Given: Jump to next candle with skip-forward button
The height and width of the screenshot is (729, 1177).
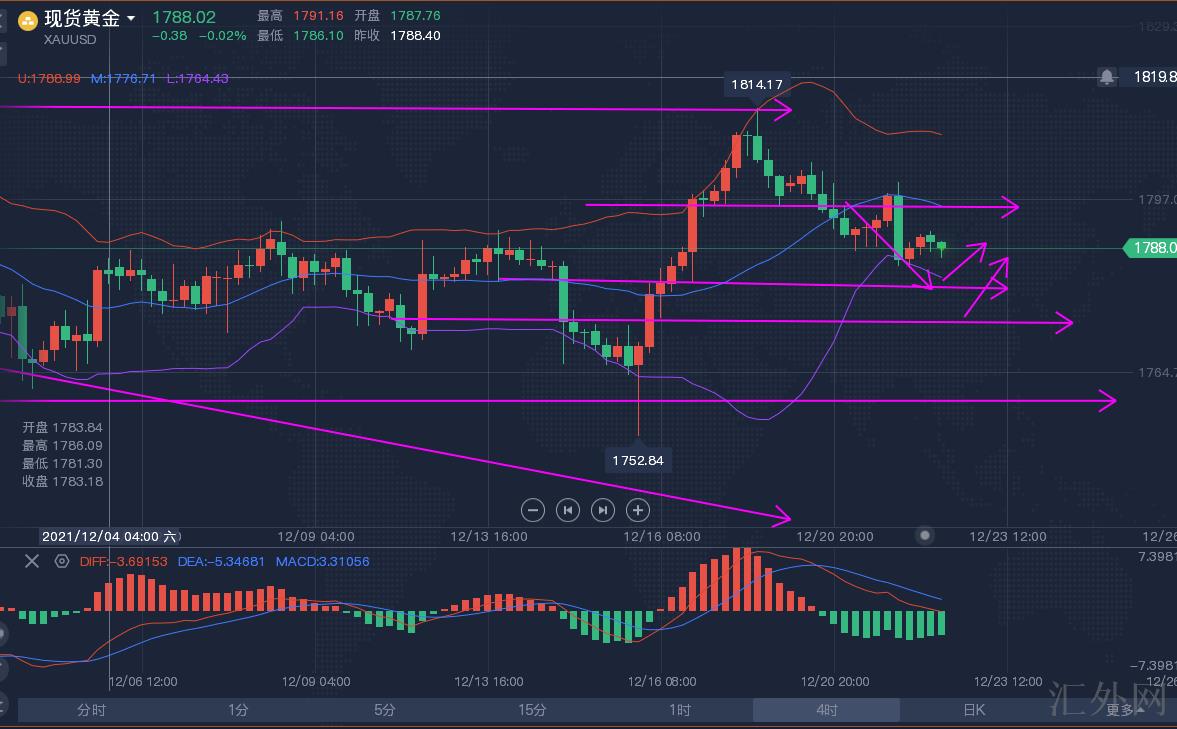Looking at the screenshot, I should [x=603, y=510].
